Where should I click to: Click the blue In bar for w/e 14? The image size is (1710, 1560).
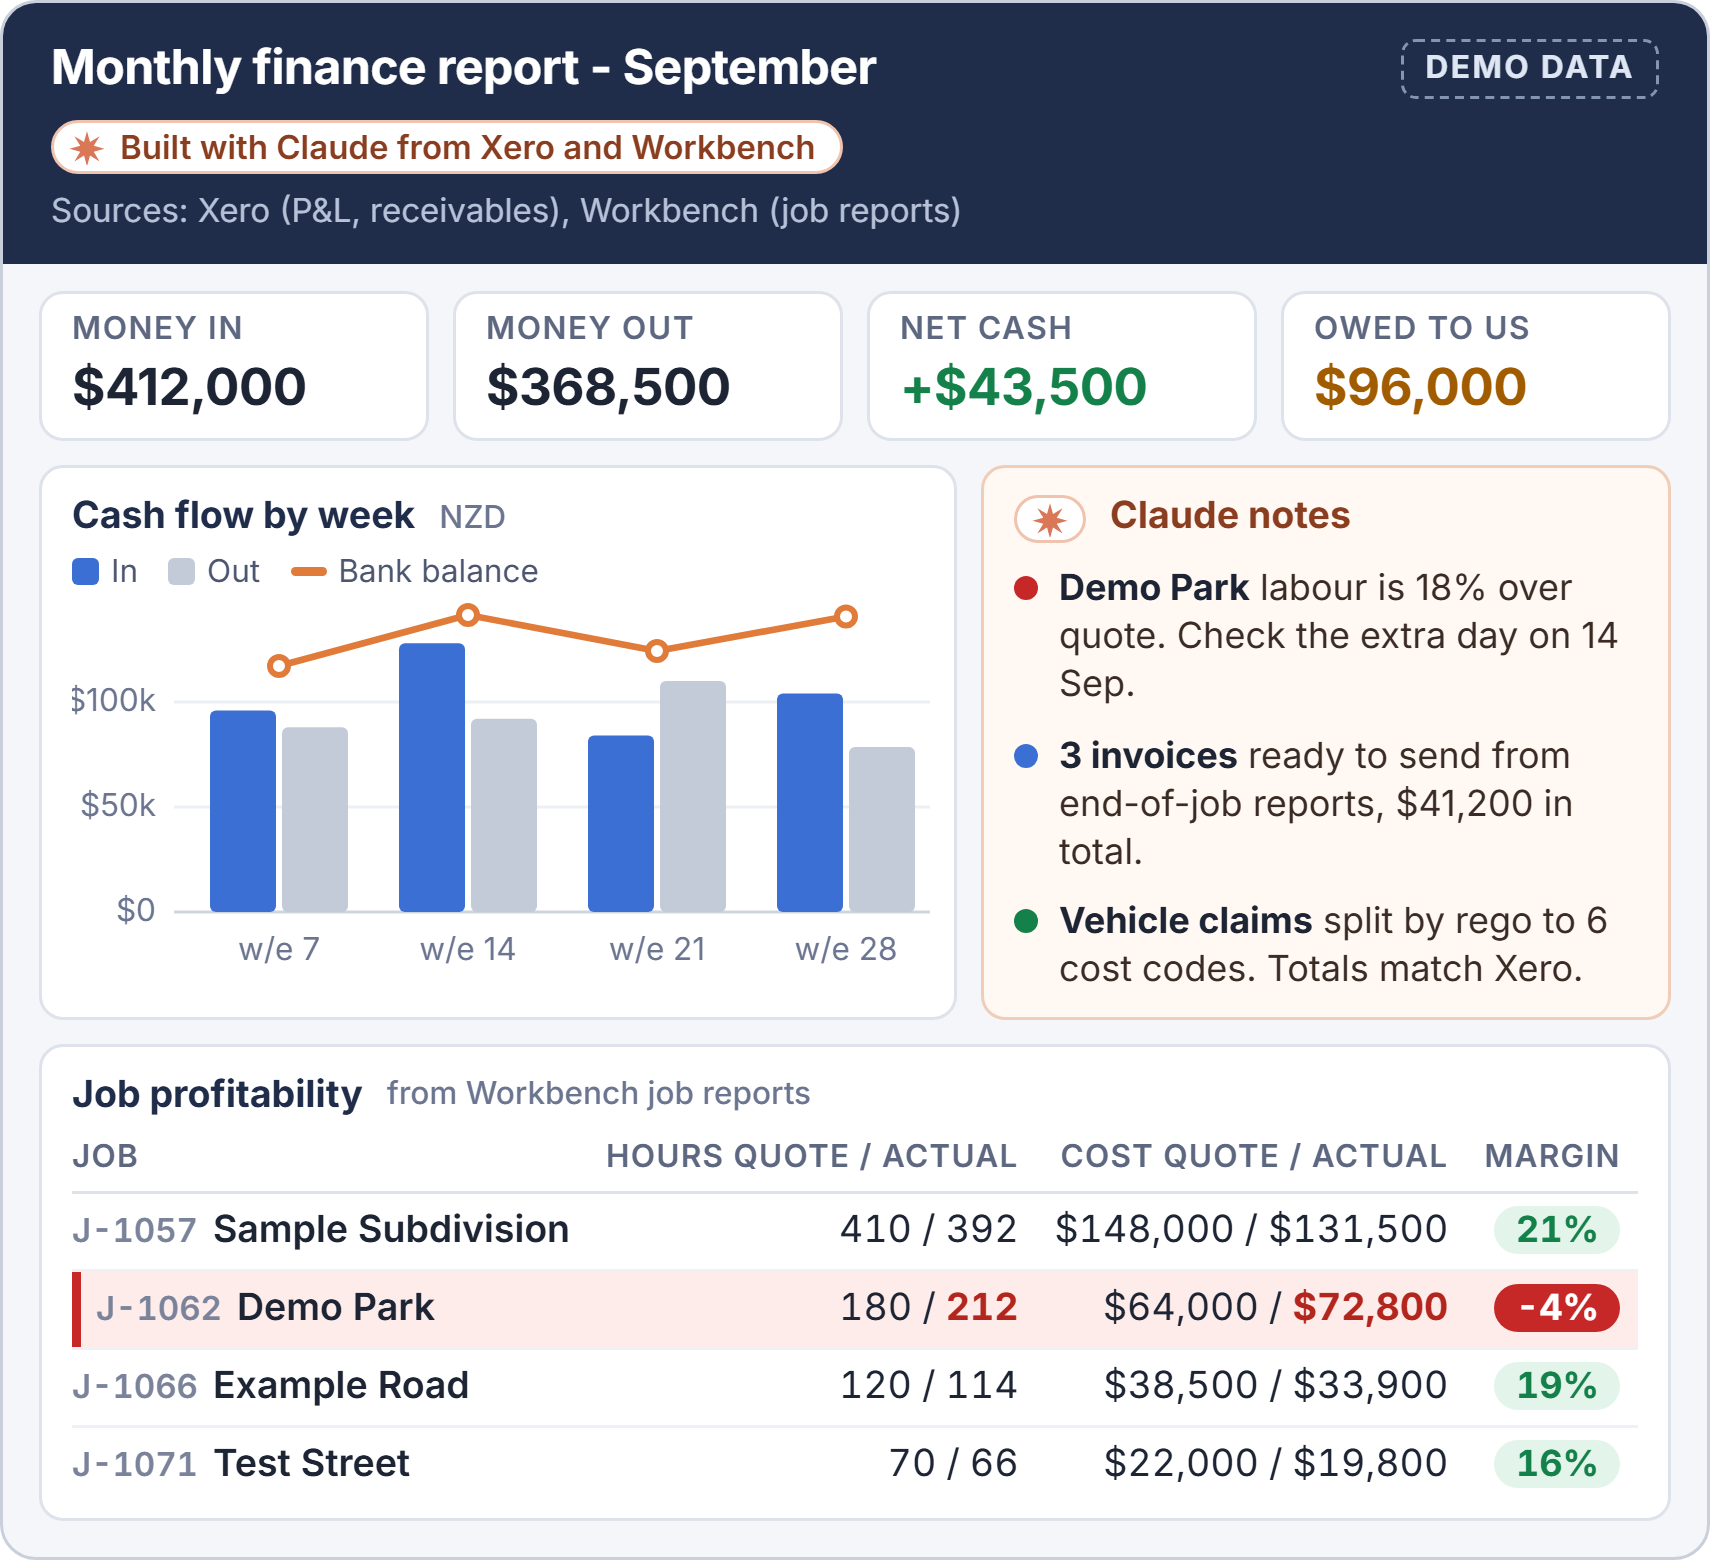[432, 777]
